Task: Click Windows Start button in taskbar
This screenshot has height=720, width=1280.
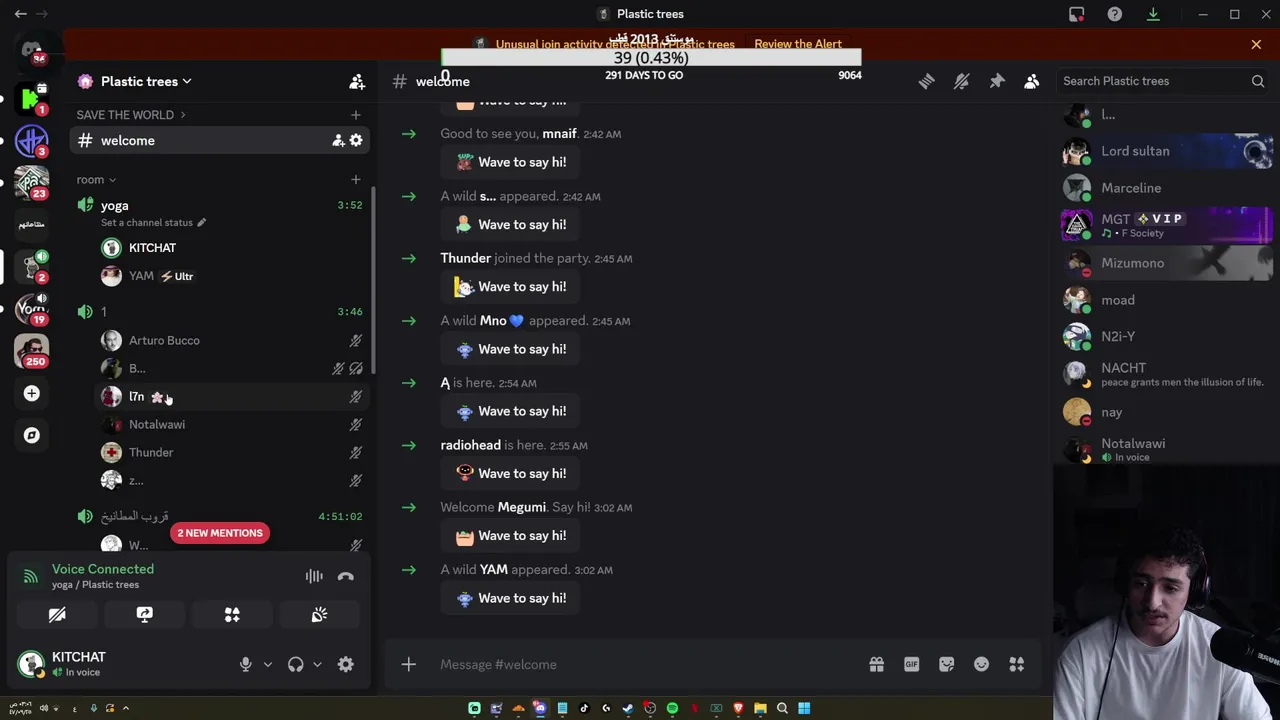Action: [x=804, y=708]
